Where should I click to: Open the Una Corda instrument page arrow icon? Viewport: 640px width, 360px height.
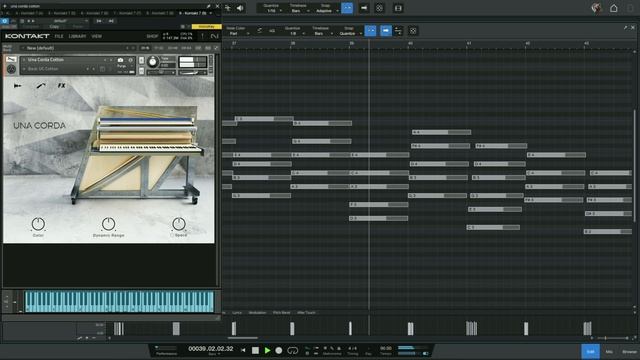[x=17, y=86]
